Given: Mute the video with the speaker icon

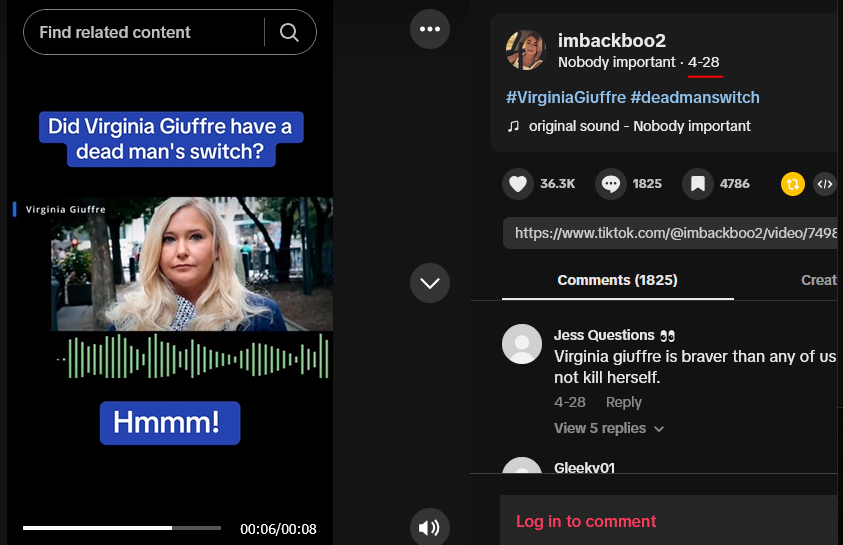Looking at the screenshot, I should [x=430, y=527].
